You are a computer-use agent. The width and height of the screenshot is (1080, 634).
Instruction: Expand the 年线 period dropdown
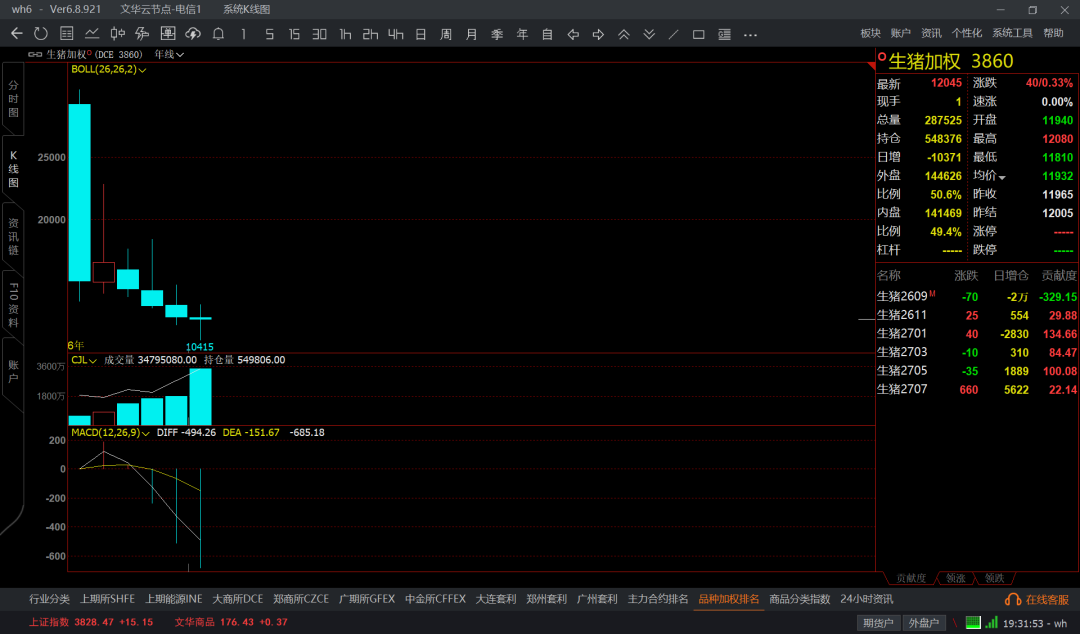[x=169, y=54]
